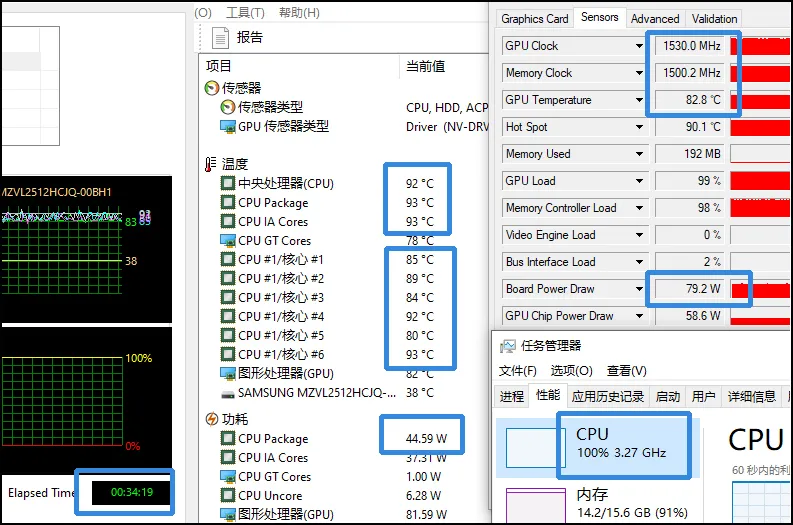The height and width of the screenshot is (525, 793).
Task: Select Task Manager 性能 tab
Action: [548, 395]
